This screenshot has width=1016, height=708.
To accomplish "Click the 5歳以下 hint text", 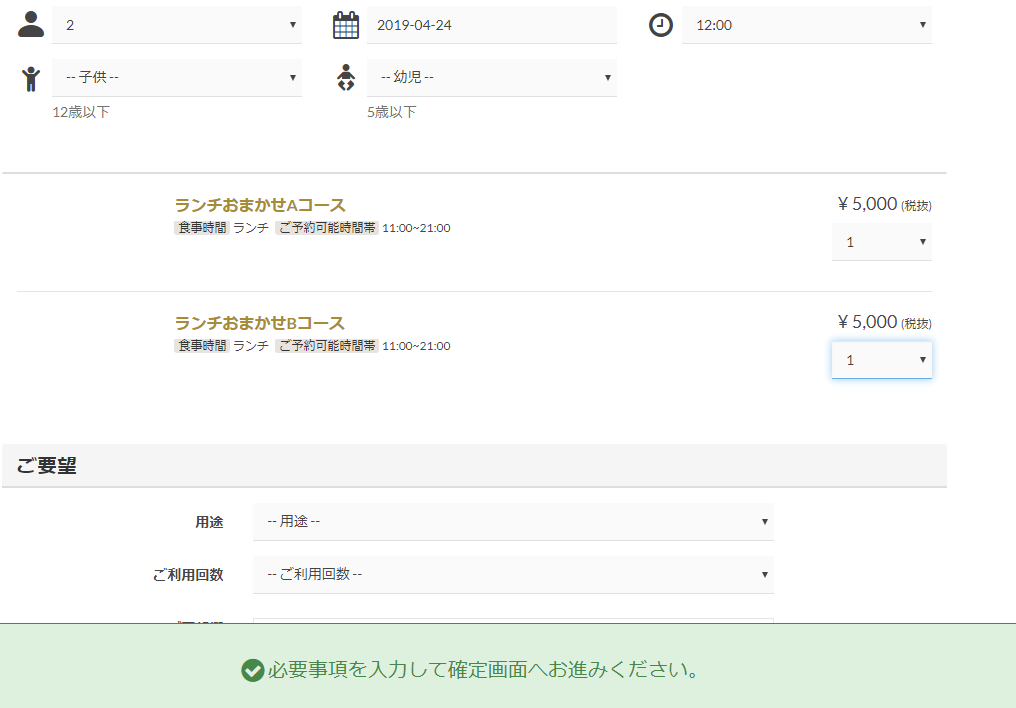I will coord(392,112).
